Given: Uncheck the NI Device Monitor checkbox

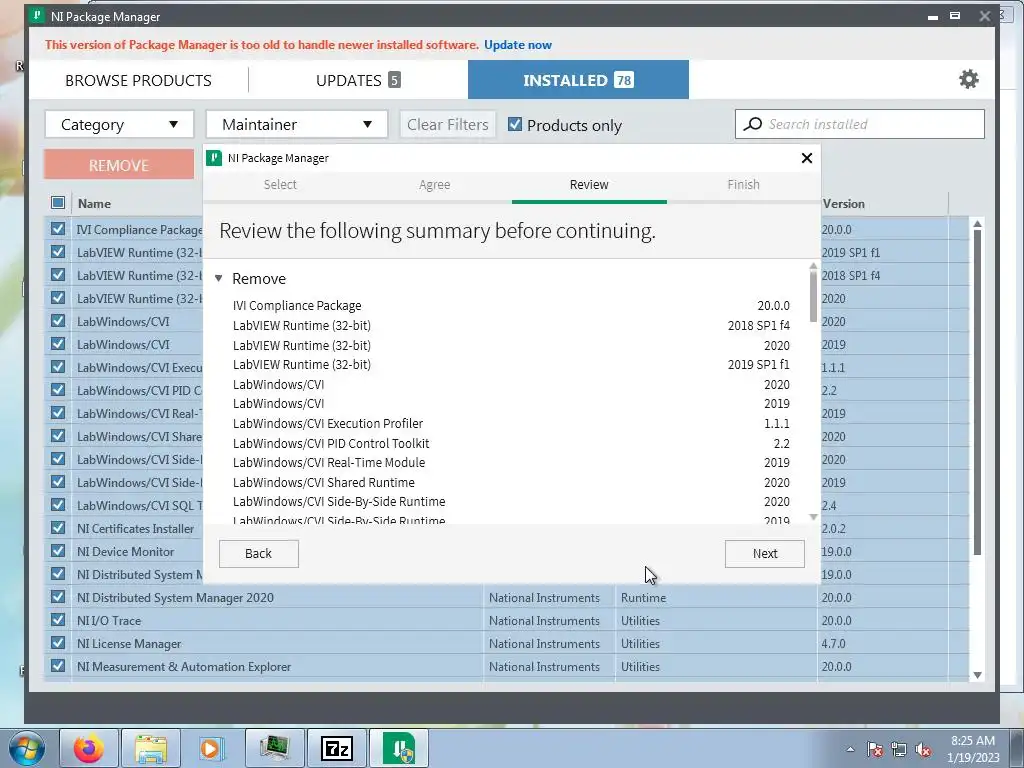Looking at the screenshot, I should click(x=57, y=551).
